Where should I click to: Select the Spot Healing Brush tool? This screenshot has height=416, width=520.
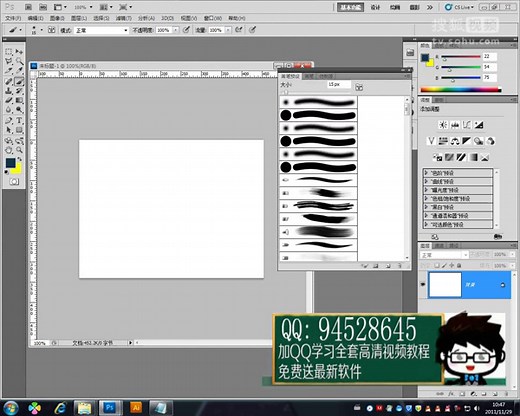(9, 81)
